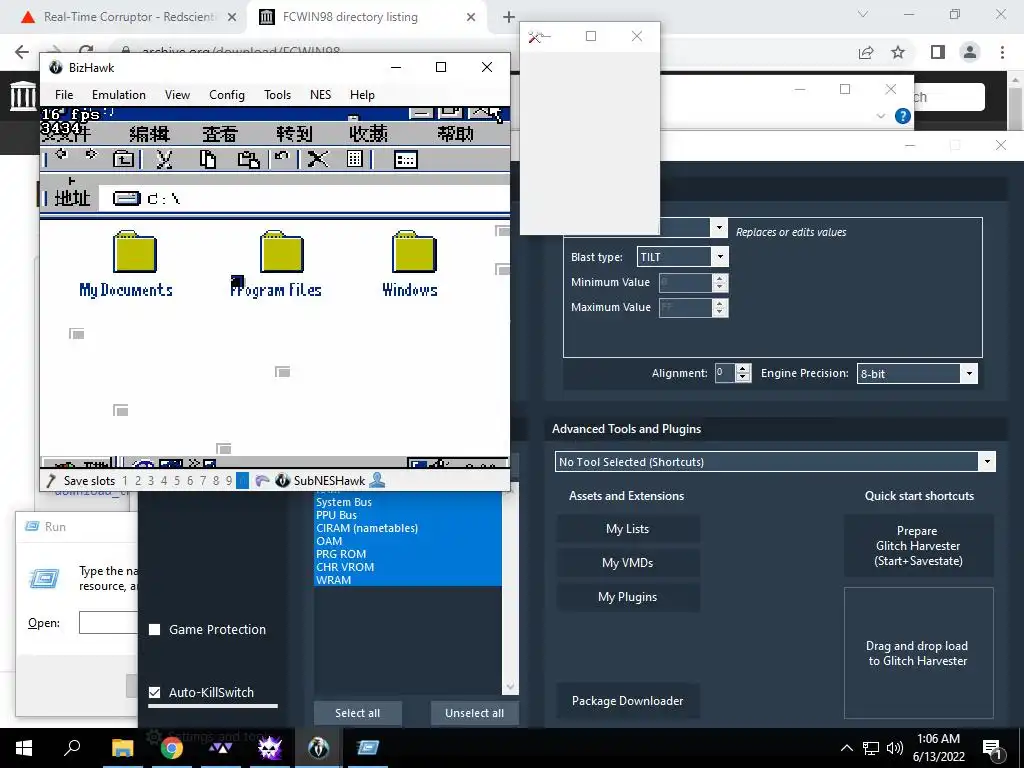Click the Chrome share icon

[866, 52]
